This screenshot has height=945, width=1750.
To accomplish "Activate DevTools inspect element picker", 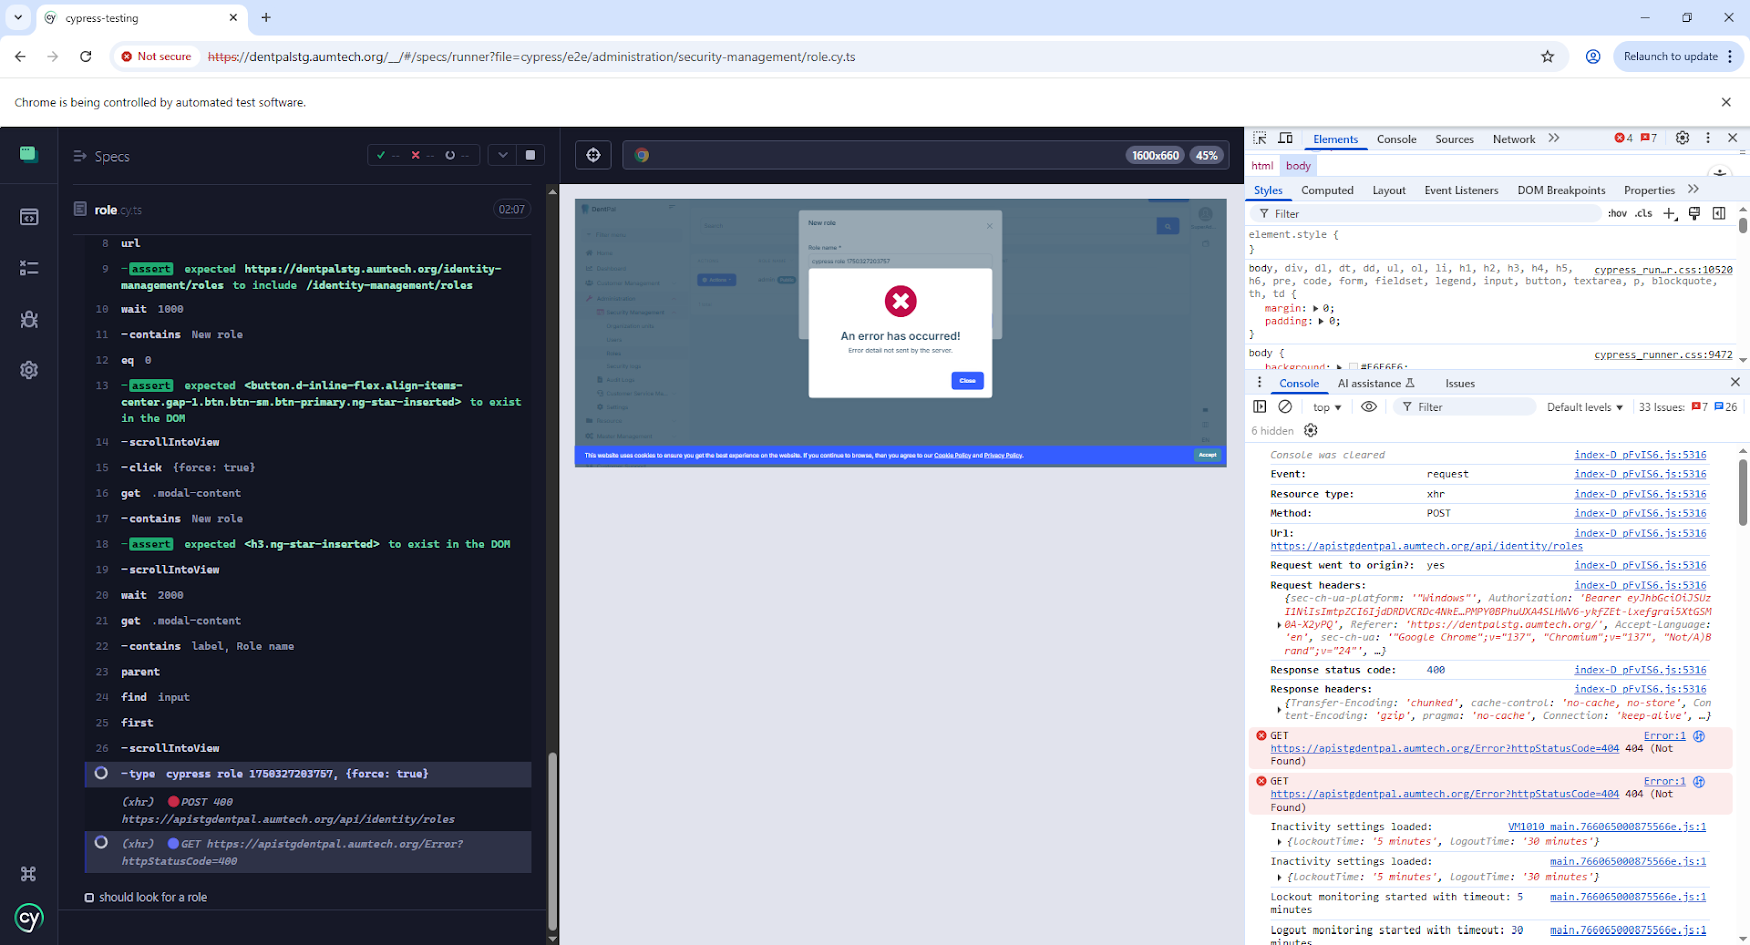I will [1260, 139].
